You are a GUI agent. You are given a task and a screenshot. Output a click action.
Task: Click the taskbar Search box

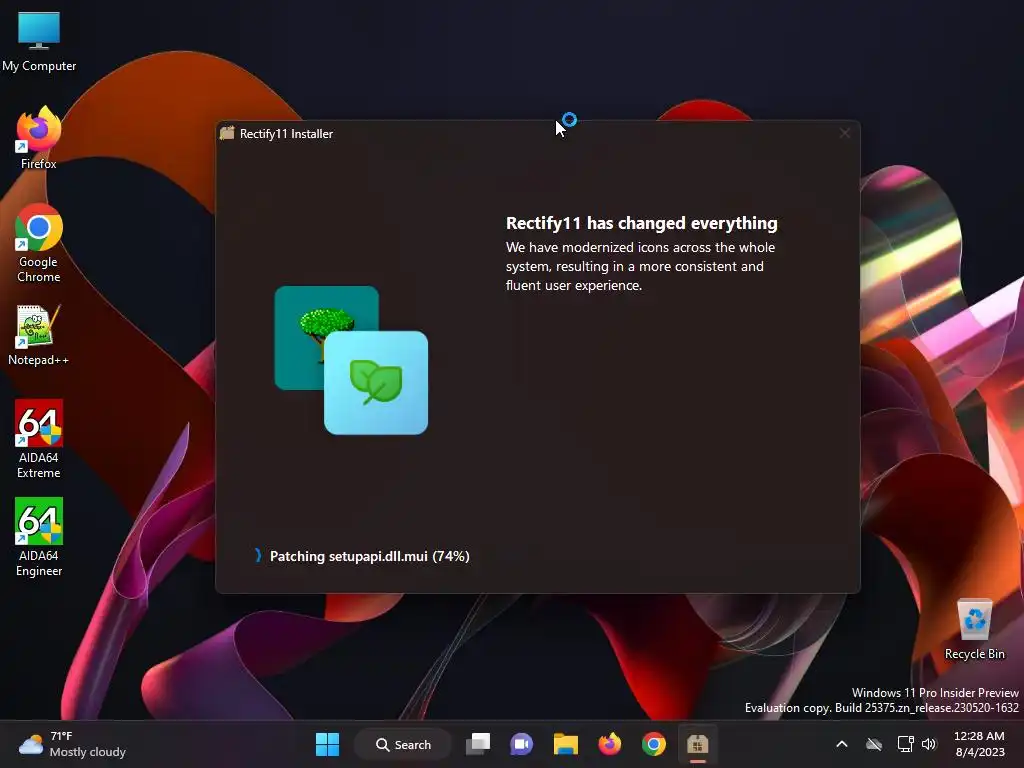pos(404,744)
